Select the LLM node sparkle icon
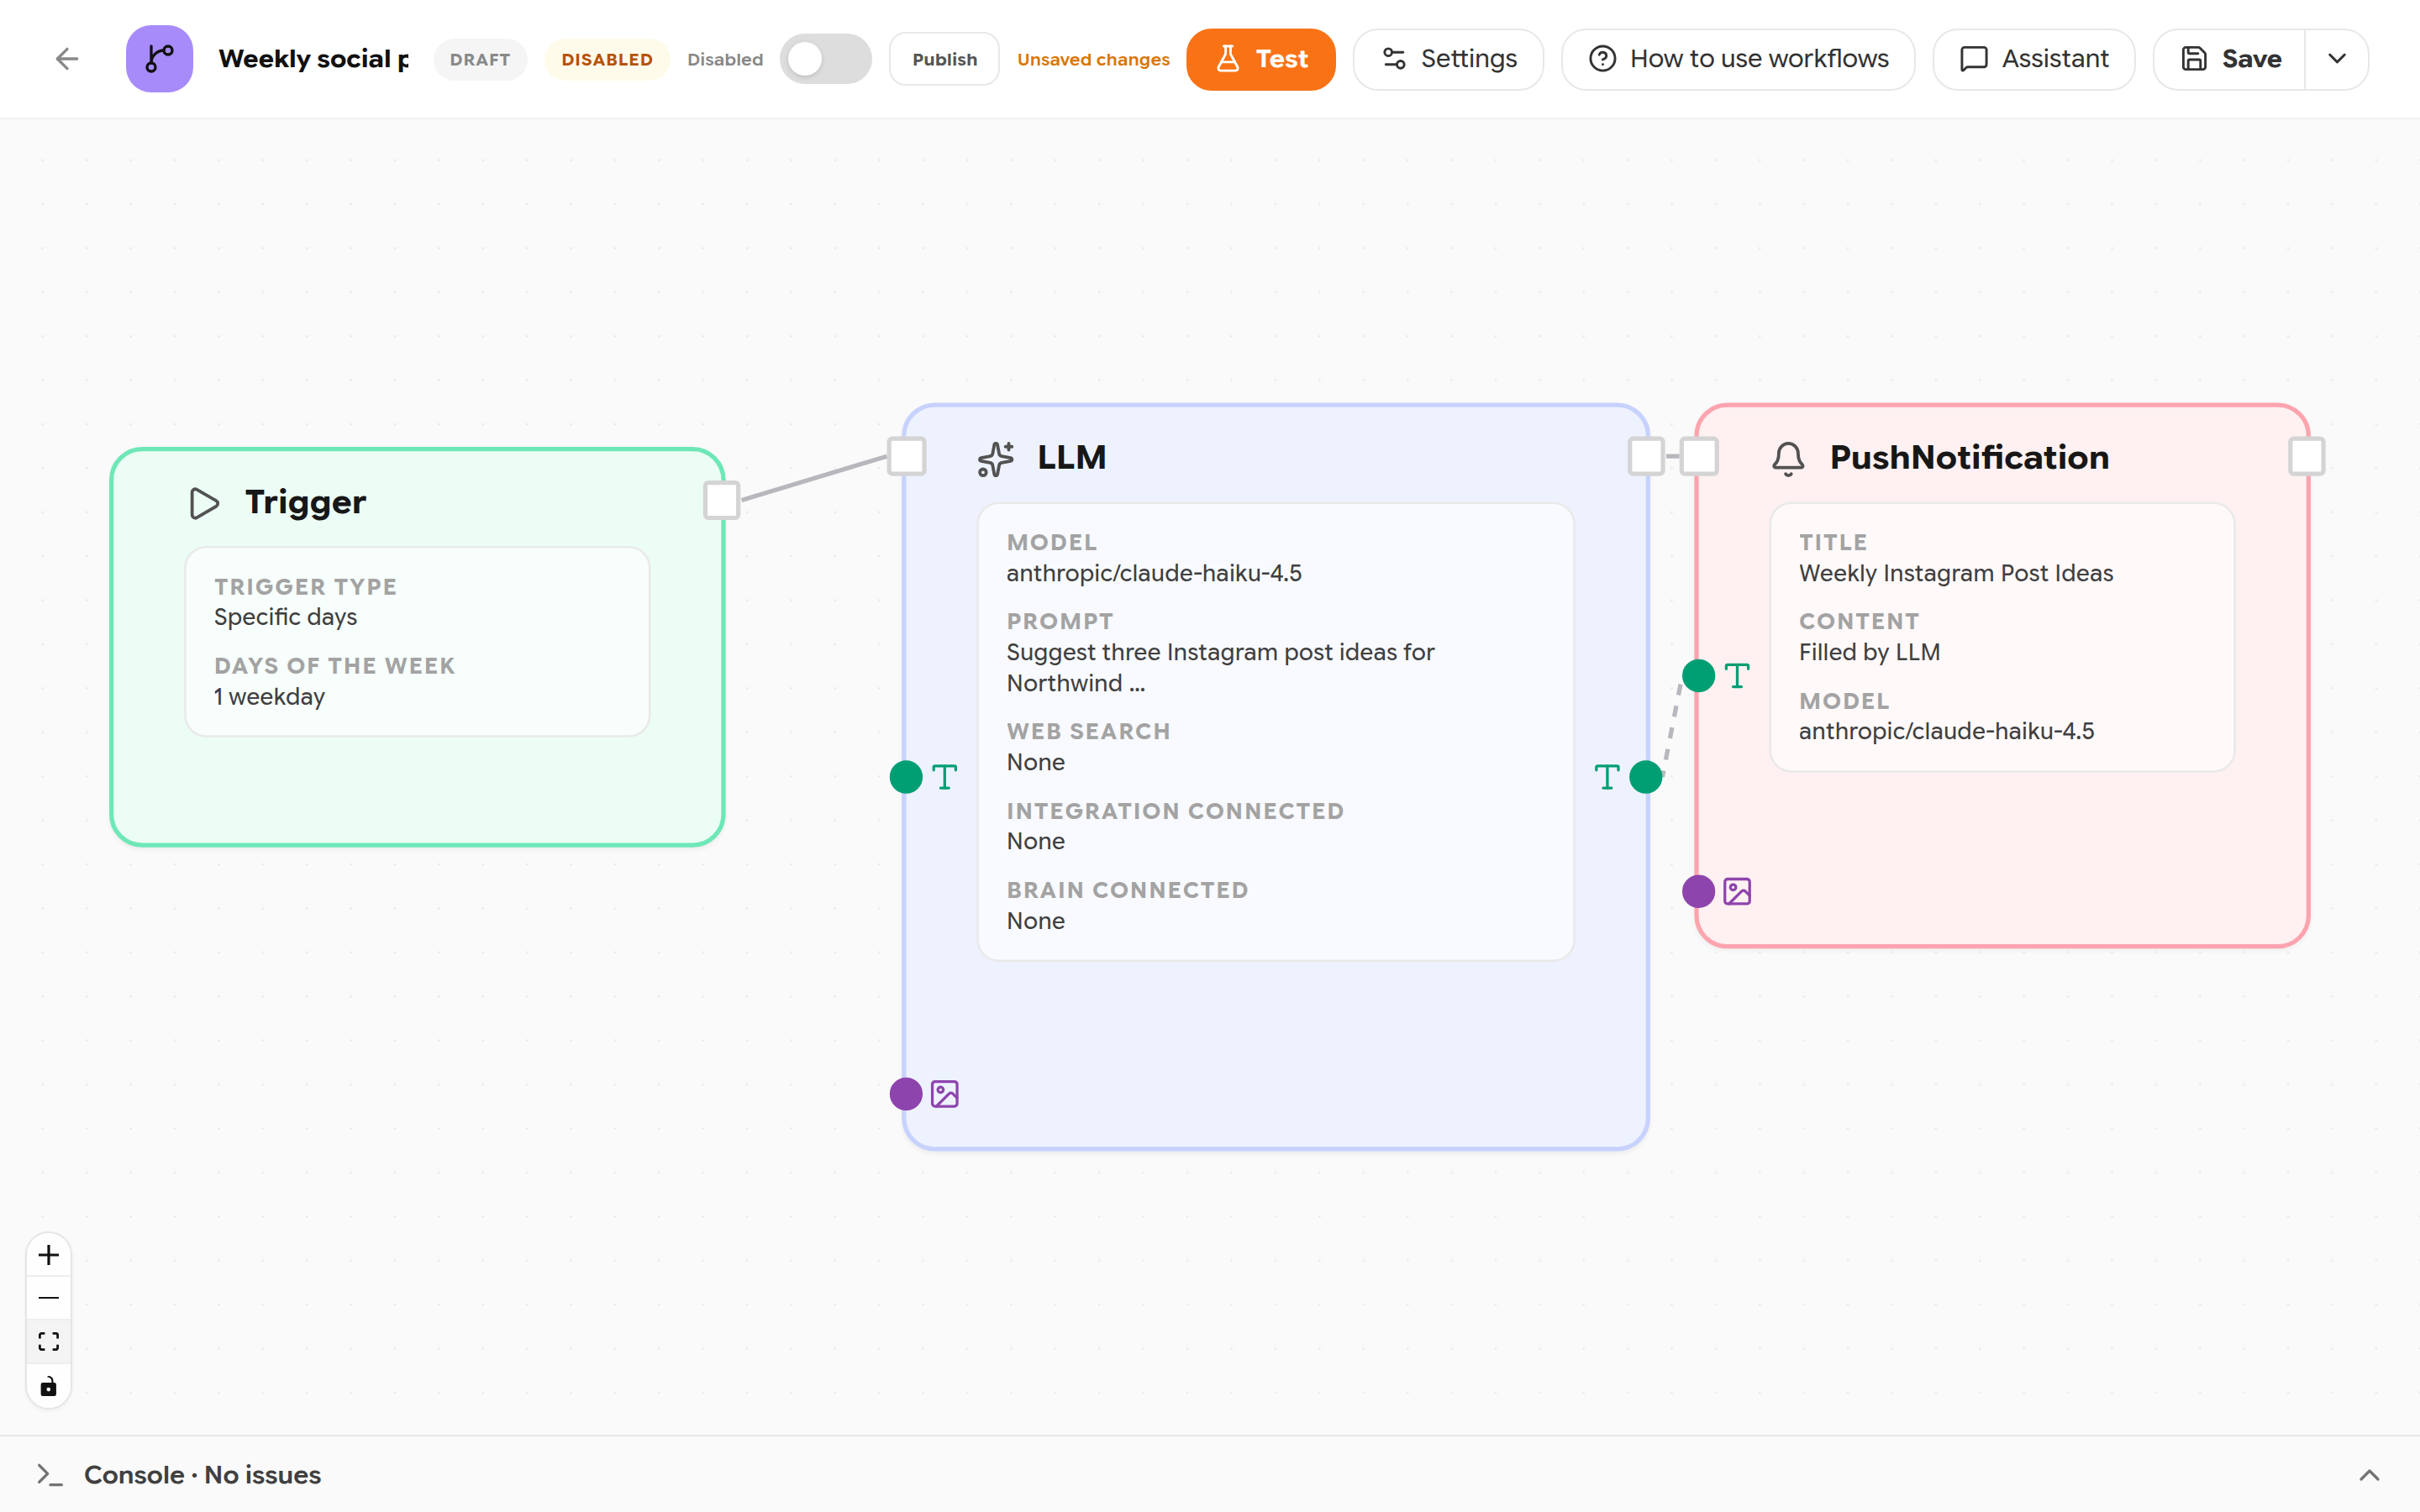This screenshot has height=1512, width=2420. click(996, 459)
